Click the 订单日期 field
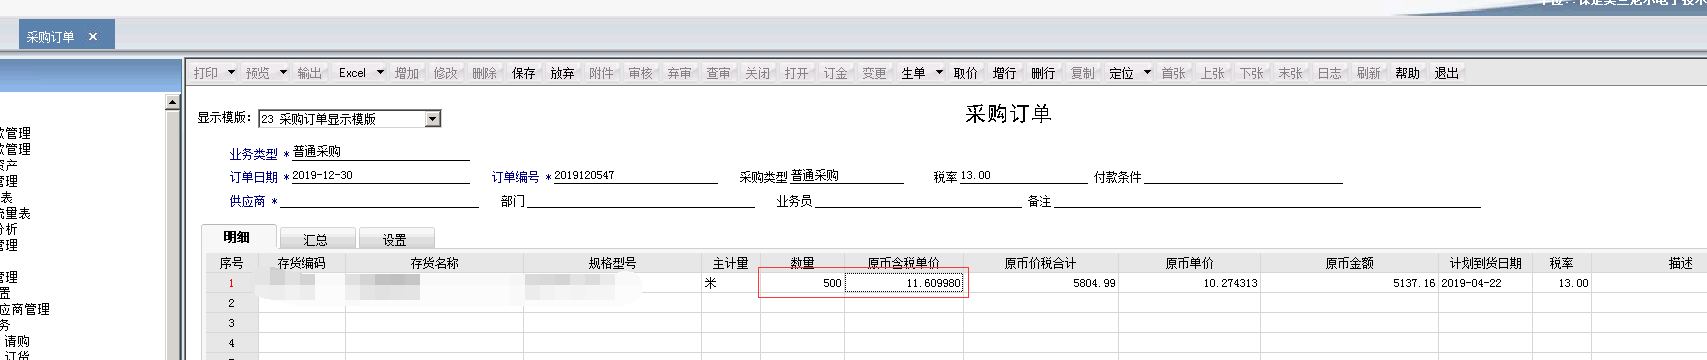Screen dimensions: 1707x360 tap(380, 176)
